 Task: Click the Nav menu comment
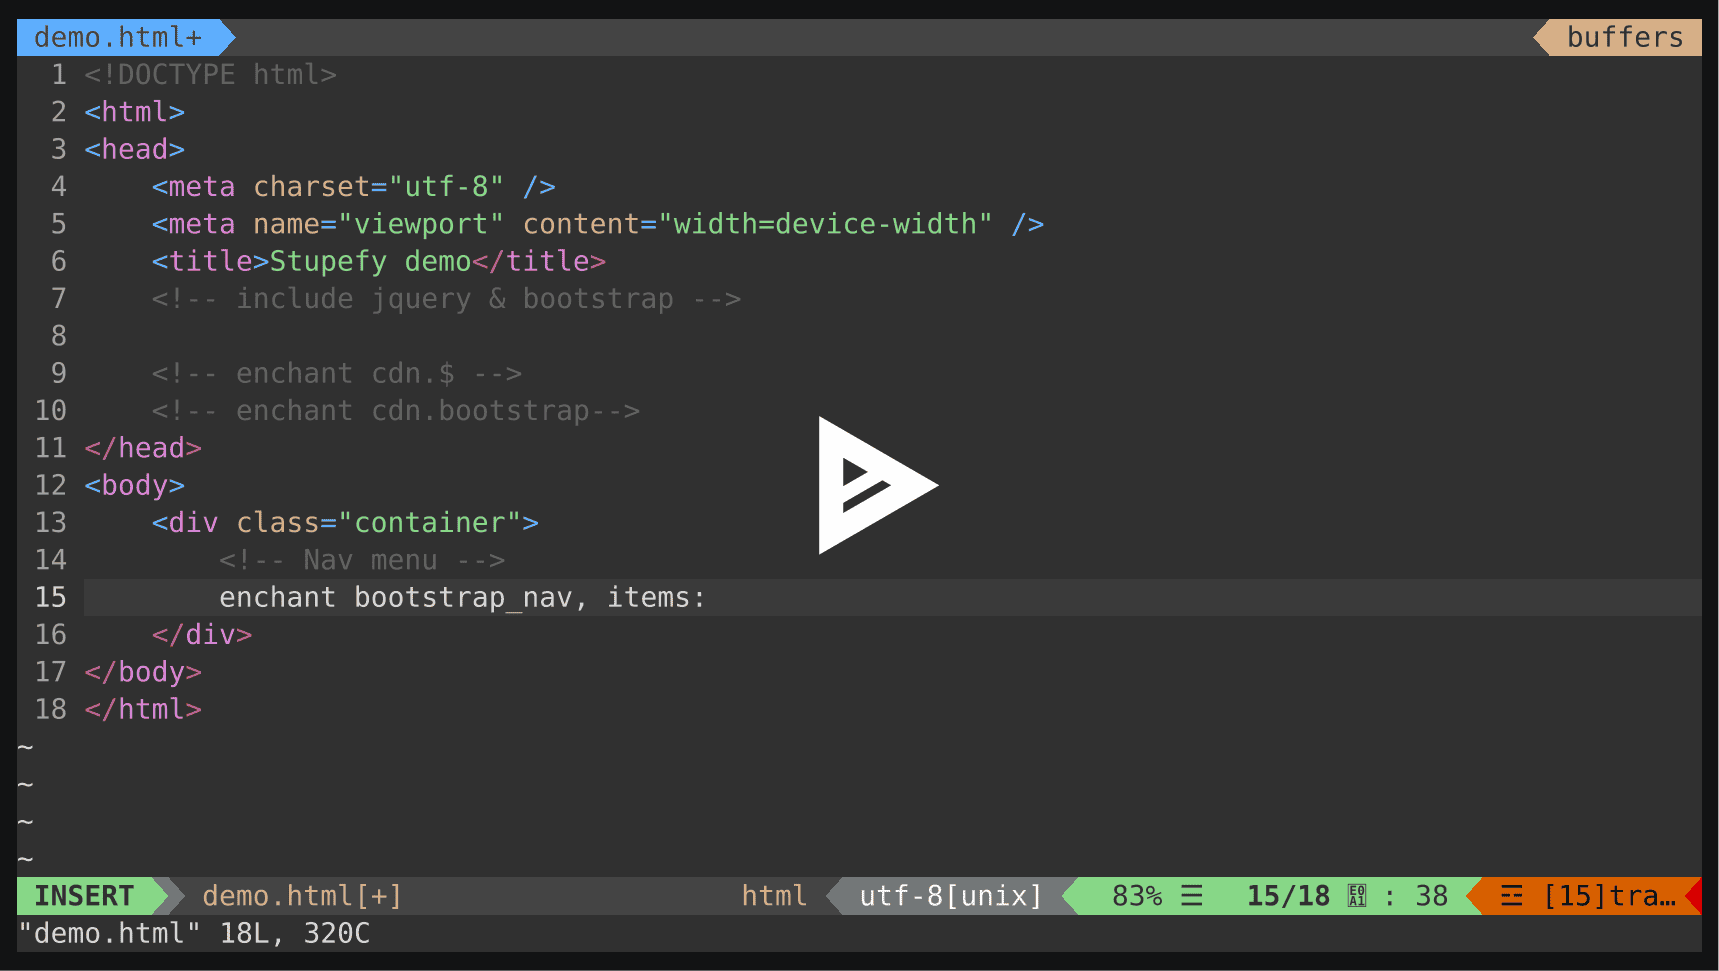pos(361,560)
